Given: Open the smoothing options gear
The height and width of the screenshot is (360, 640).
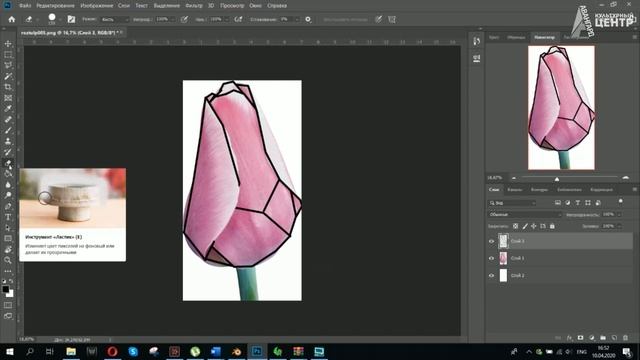Looking at the screenshot, I should pos(308,19).
